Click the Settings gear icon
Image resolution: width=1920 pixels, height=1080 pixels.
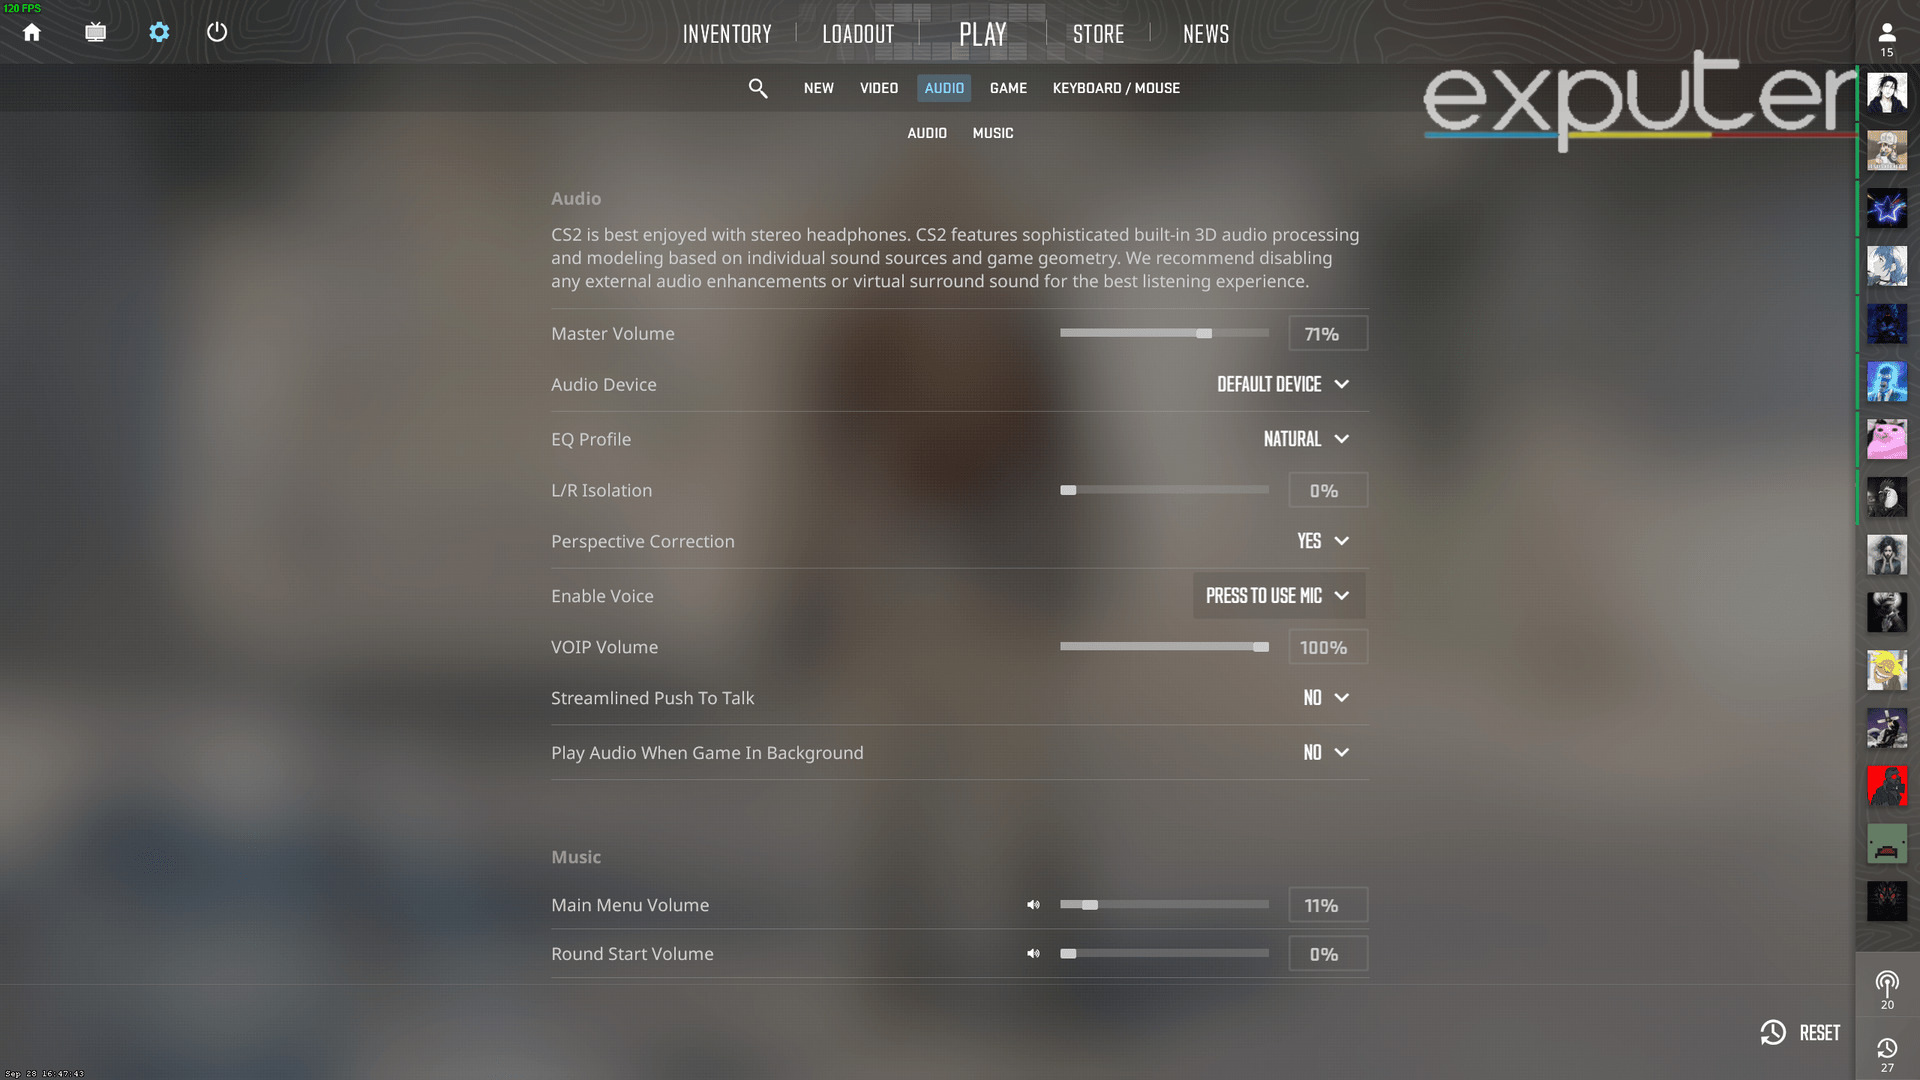pos(157,32)
